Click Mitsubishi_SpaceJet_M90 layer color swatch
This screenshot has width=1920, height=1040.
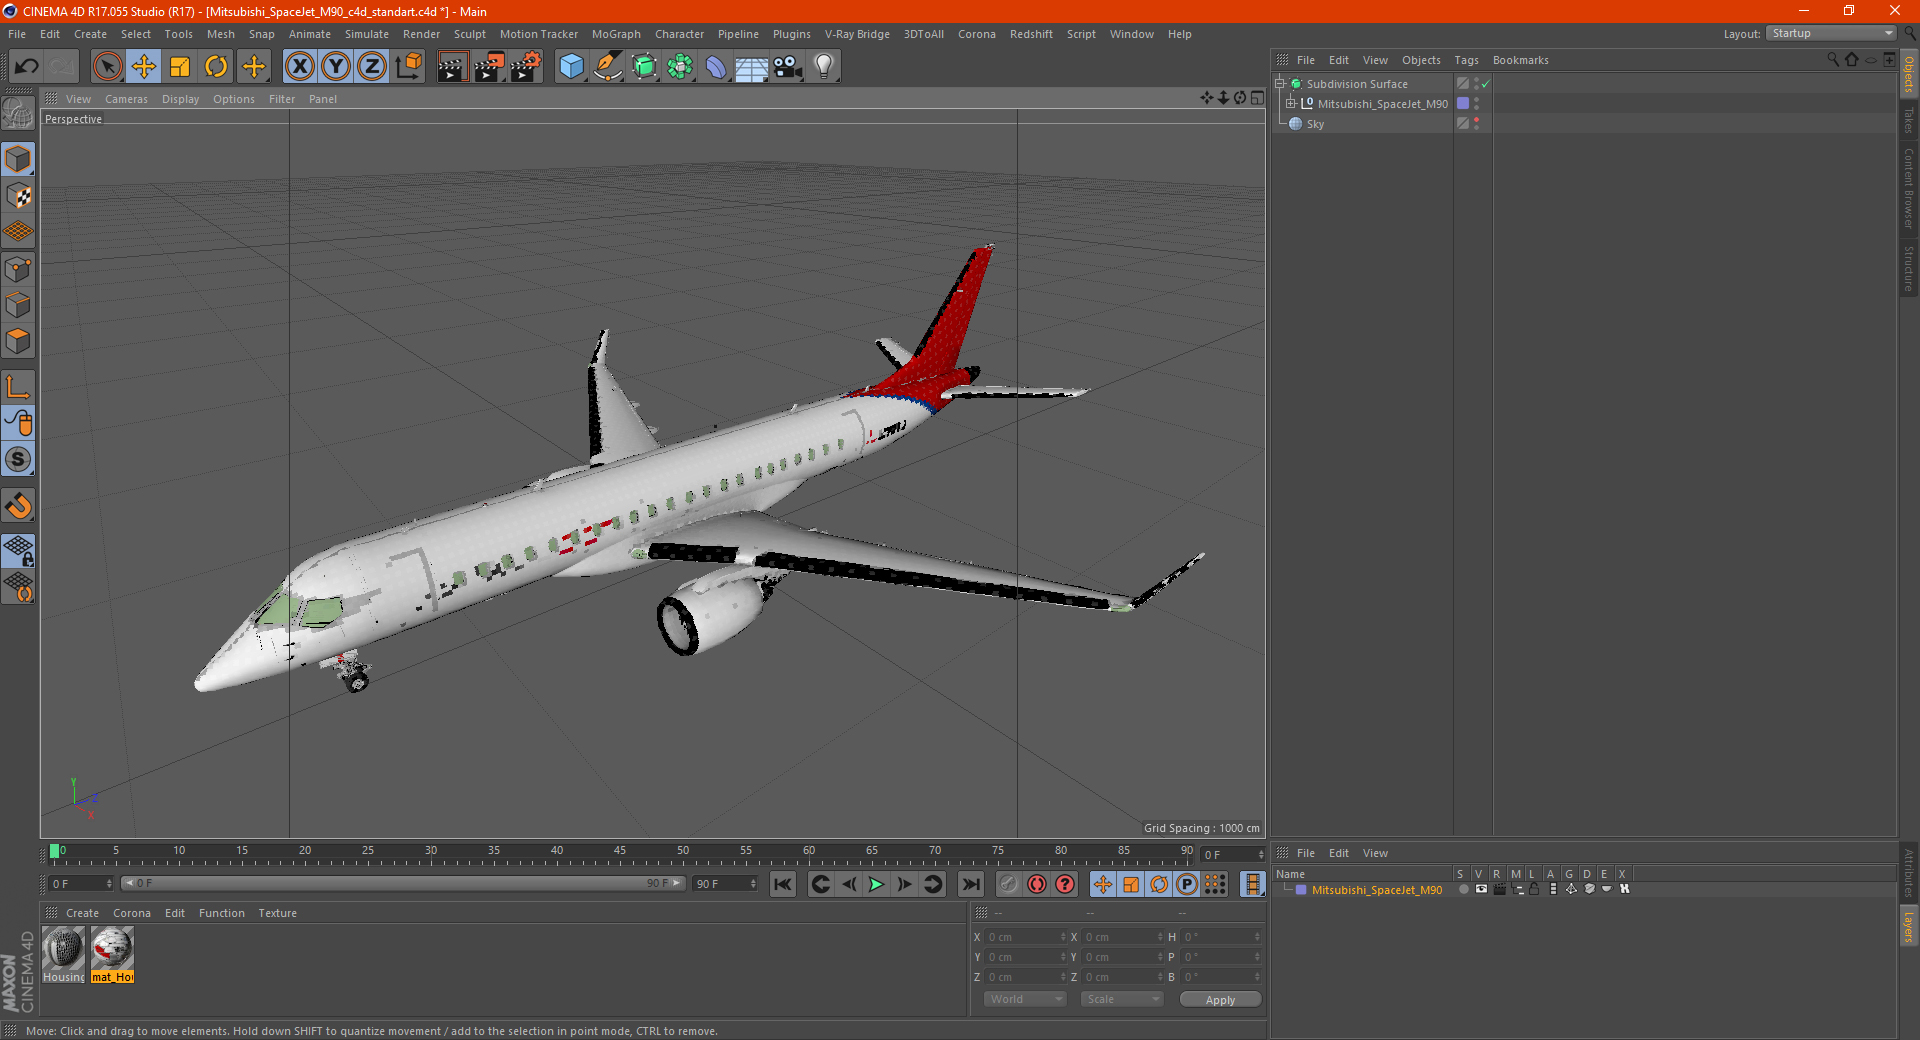click(x=1463, y=104)
